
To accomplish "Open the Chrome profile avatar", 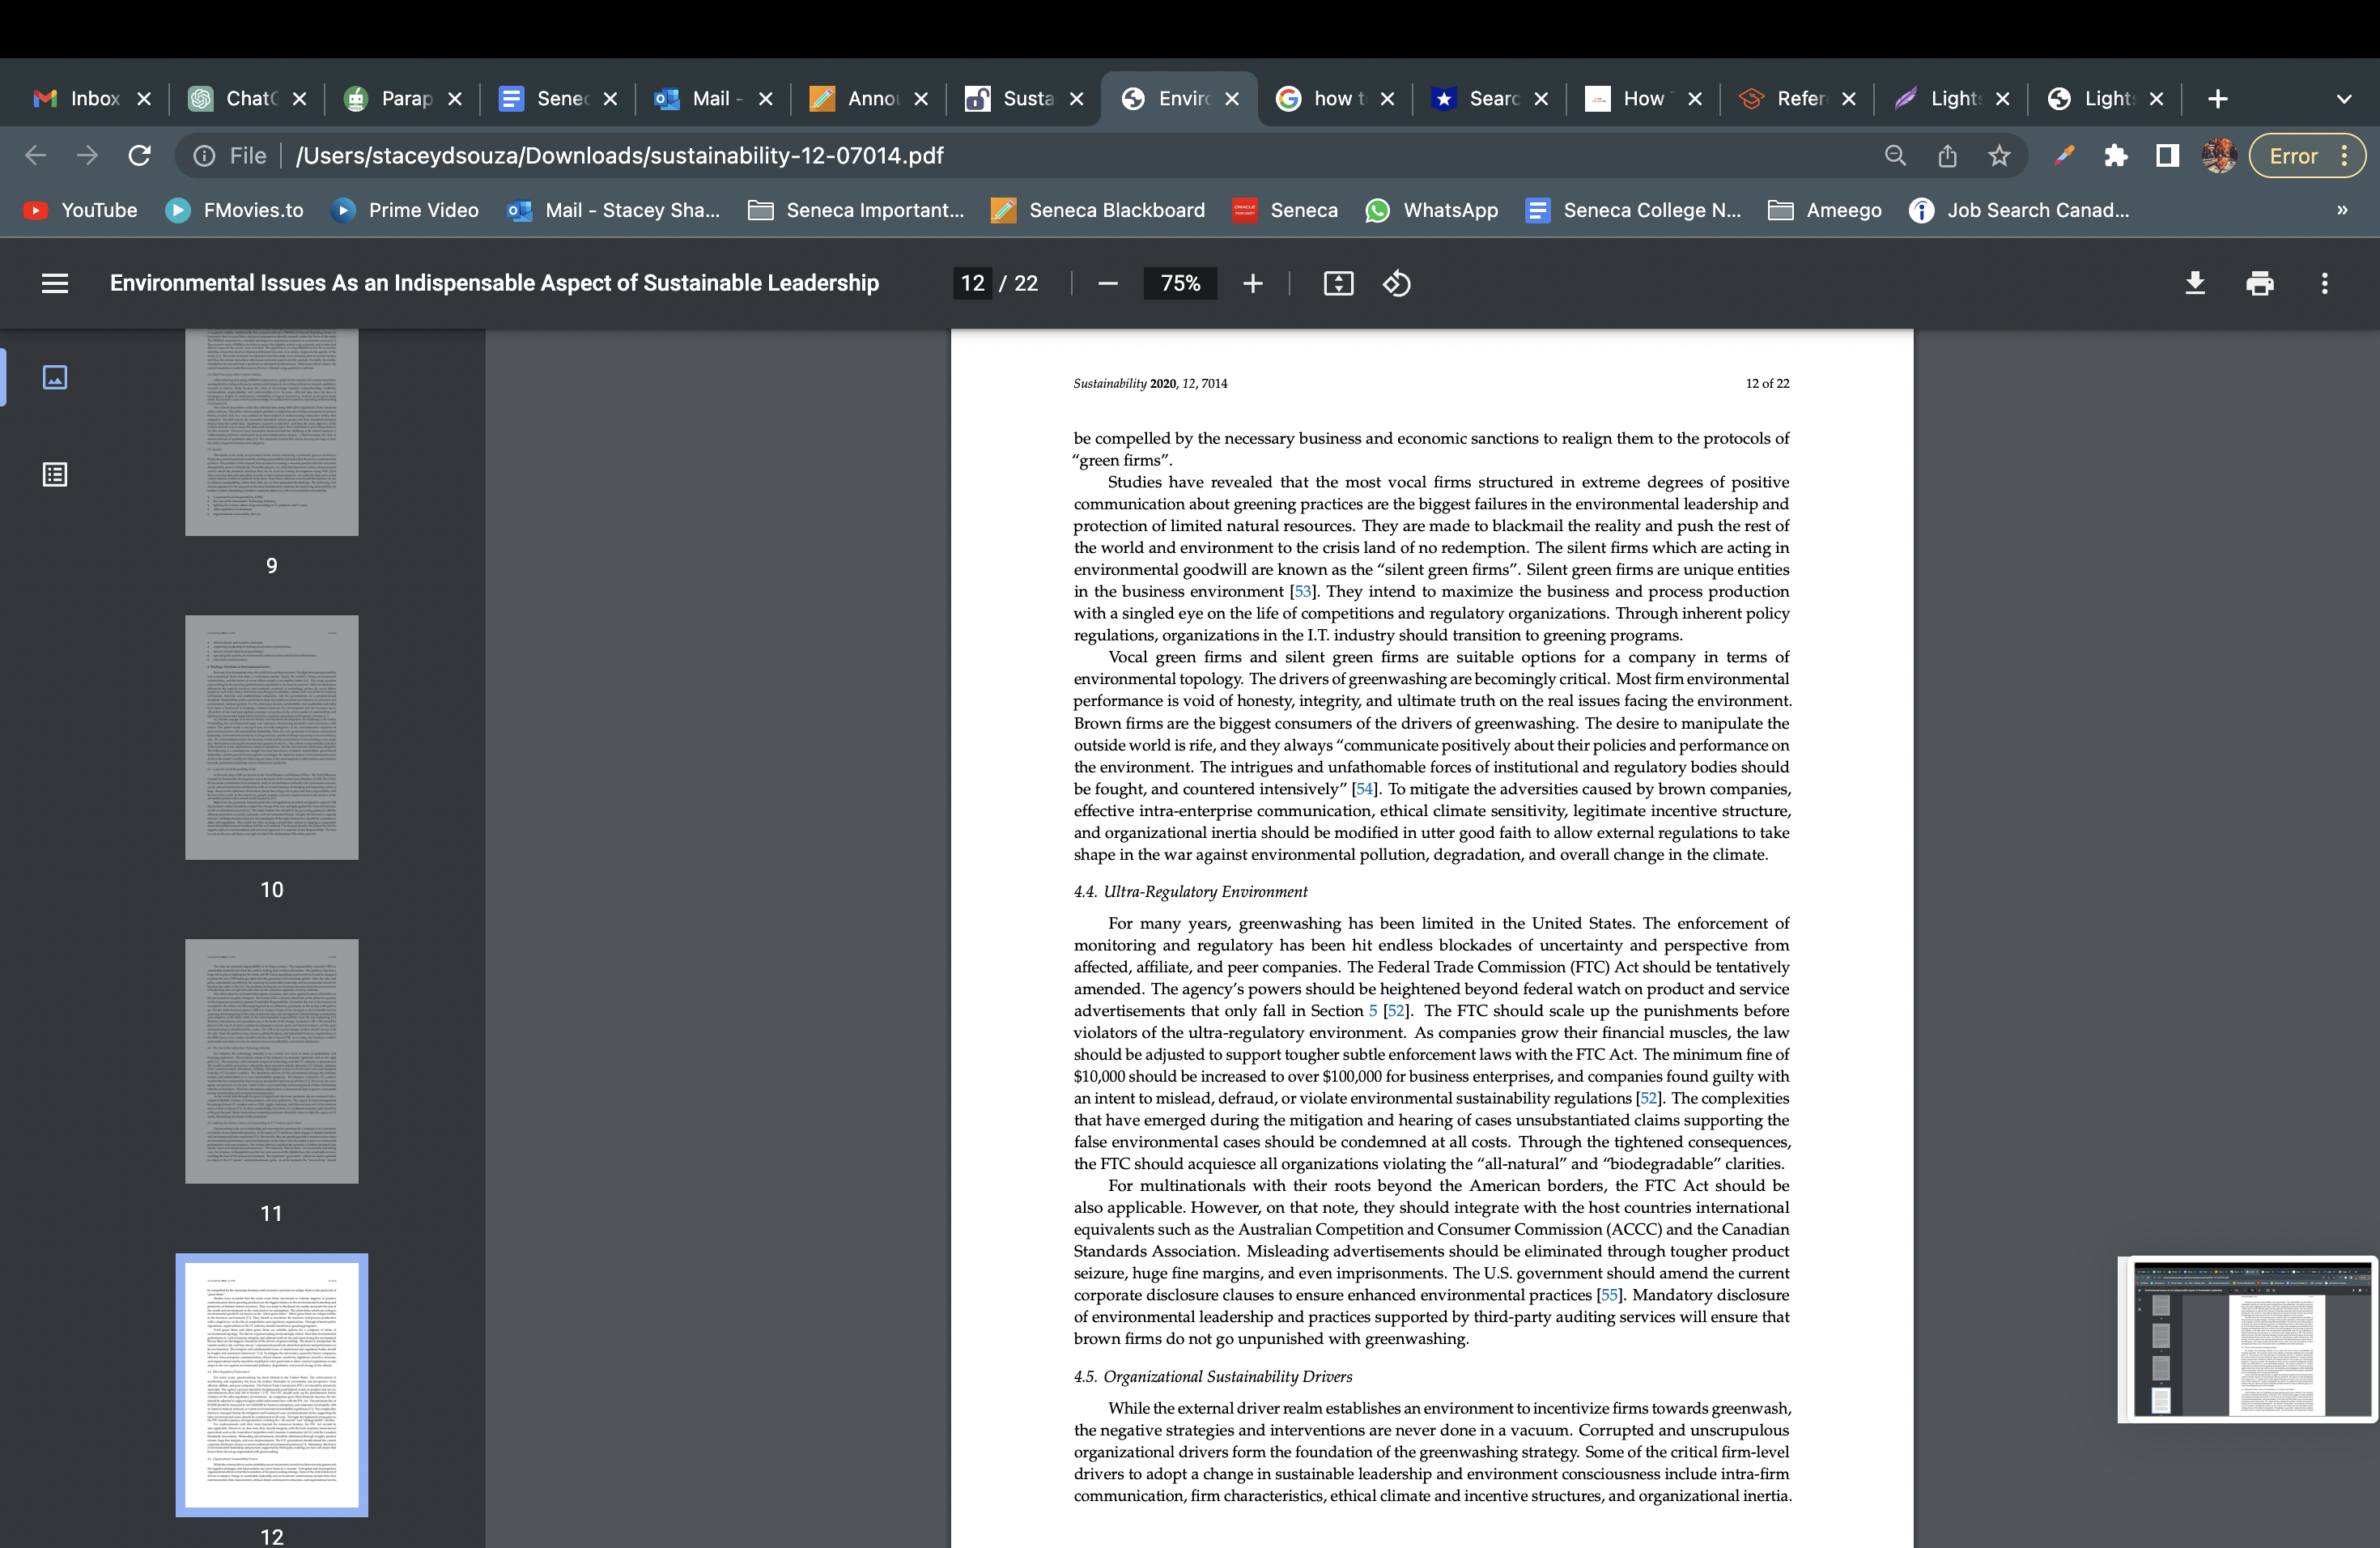I will tap(2219, 156).
